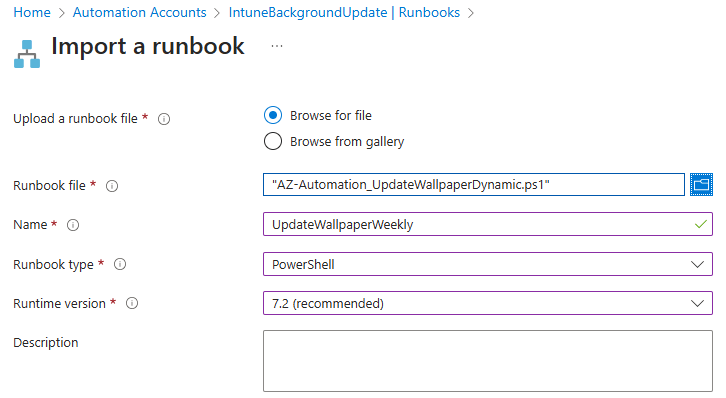The image size is (726, 398).
Task: Open the Runtime version 7.2 dropdown
Action: point(488,303)
